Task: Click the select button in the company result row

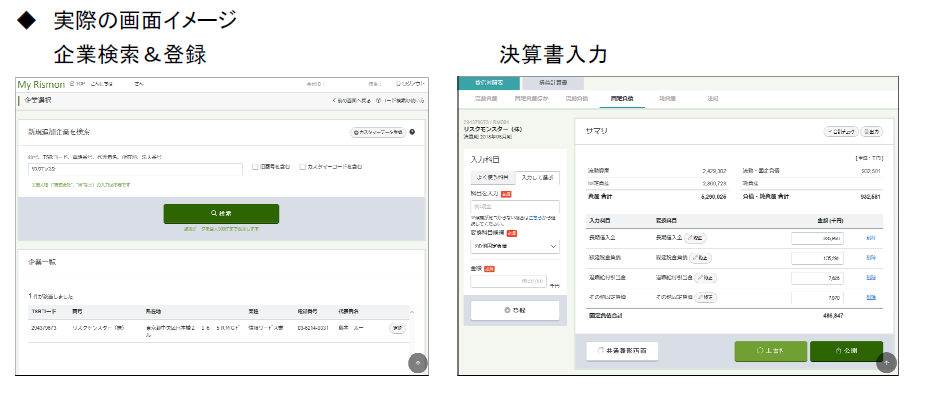Action: [397, 328]
